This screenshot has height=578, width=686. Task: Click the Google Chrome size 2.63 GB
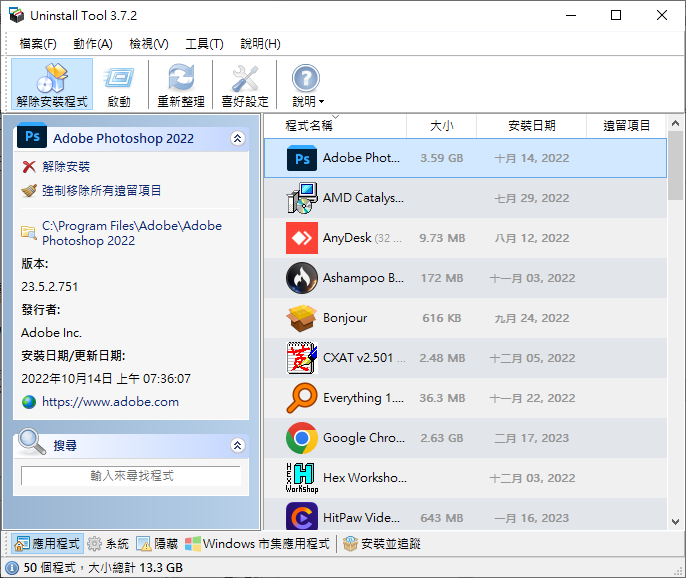pos(442,438)
